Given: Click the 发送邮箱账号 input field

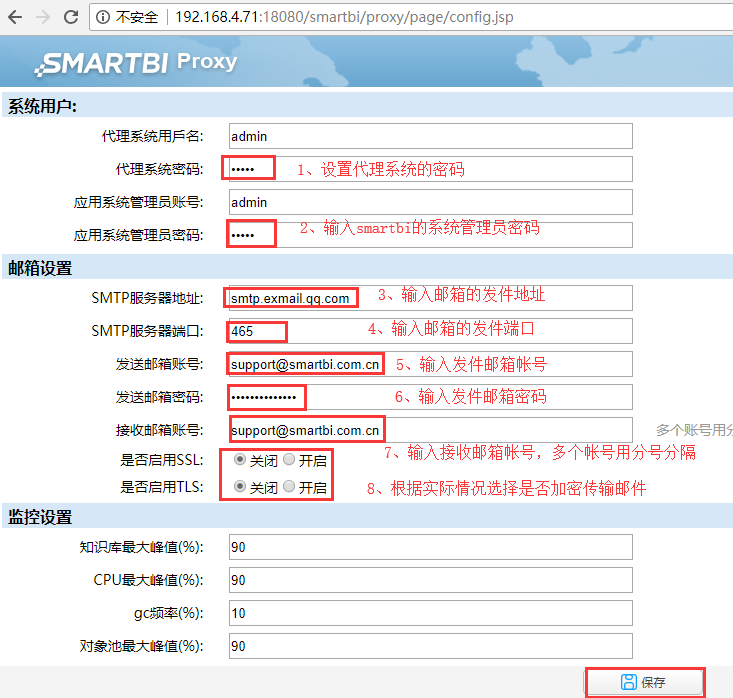Looking at the screenshot, I should pos(431,364).
